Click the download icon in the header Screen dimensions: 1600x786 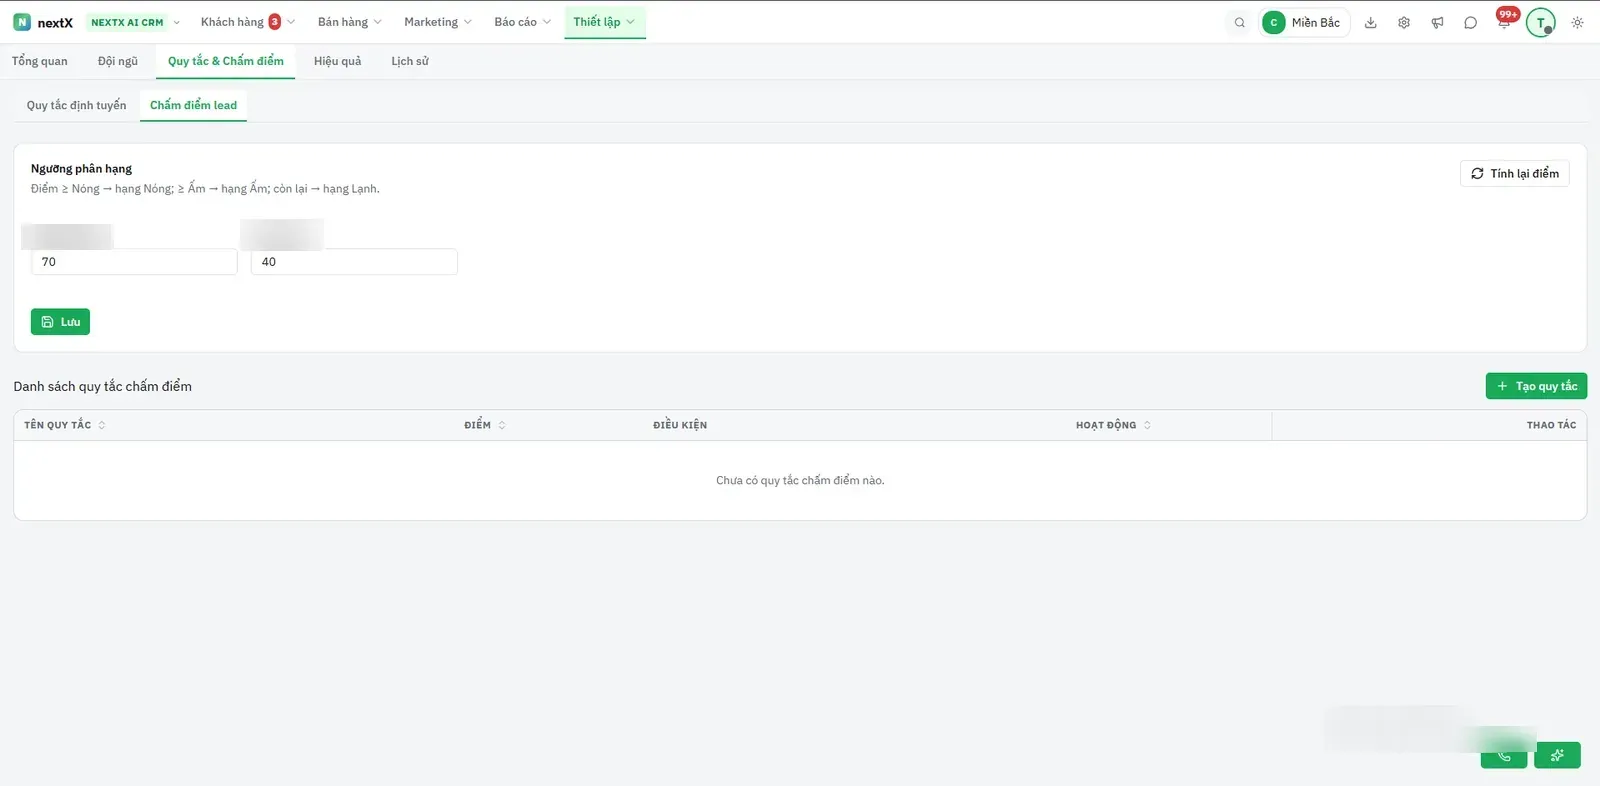[1371, 22]
